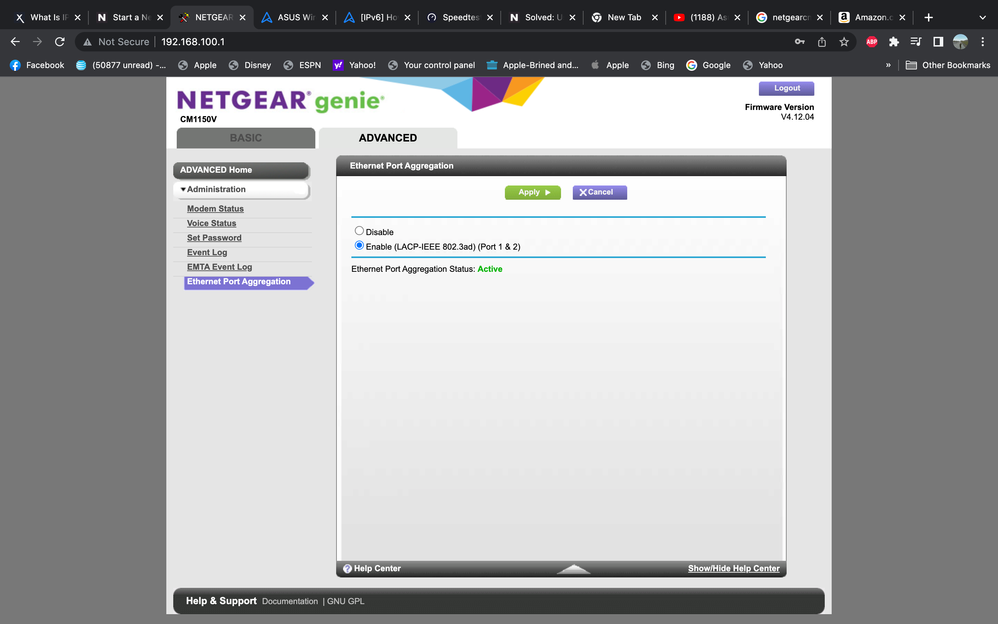Click the browser back arrow
998x624 pixels.
(15, 41)
